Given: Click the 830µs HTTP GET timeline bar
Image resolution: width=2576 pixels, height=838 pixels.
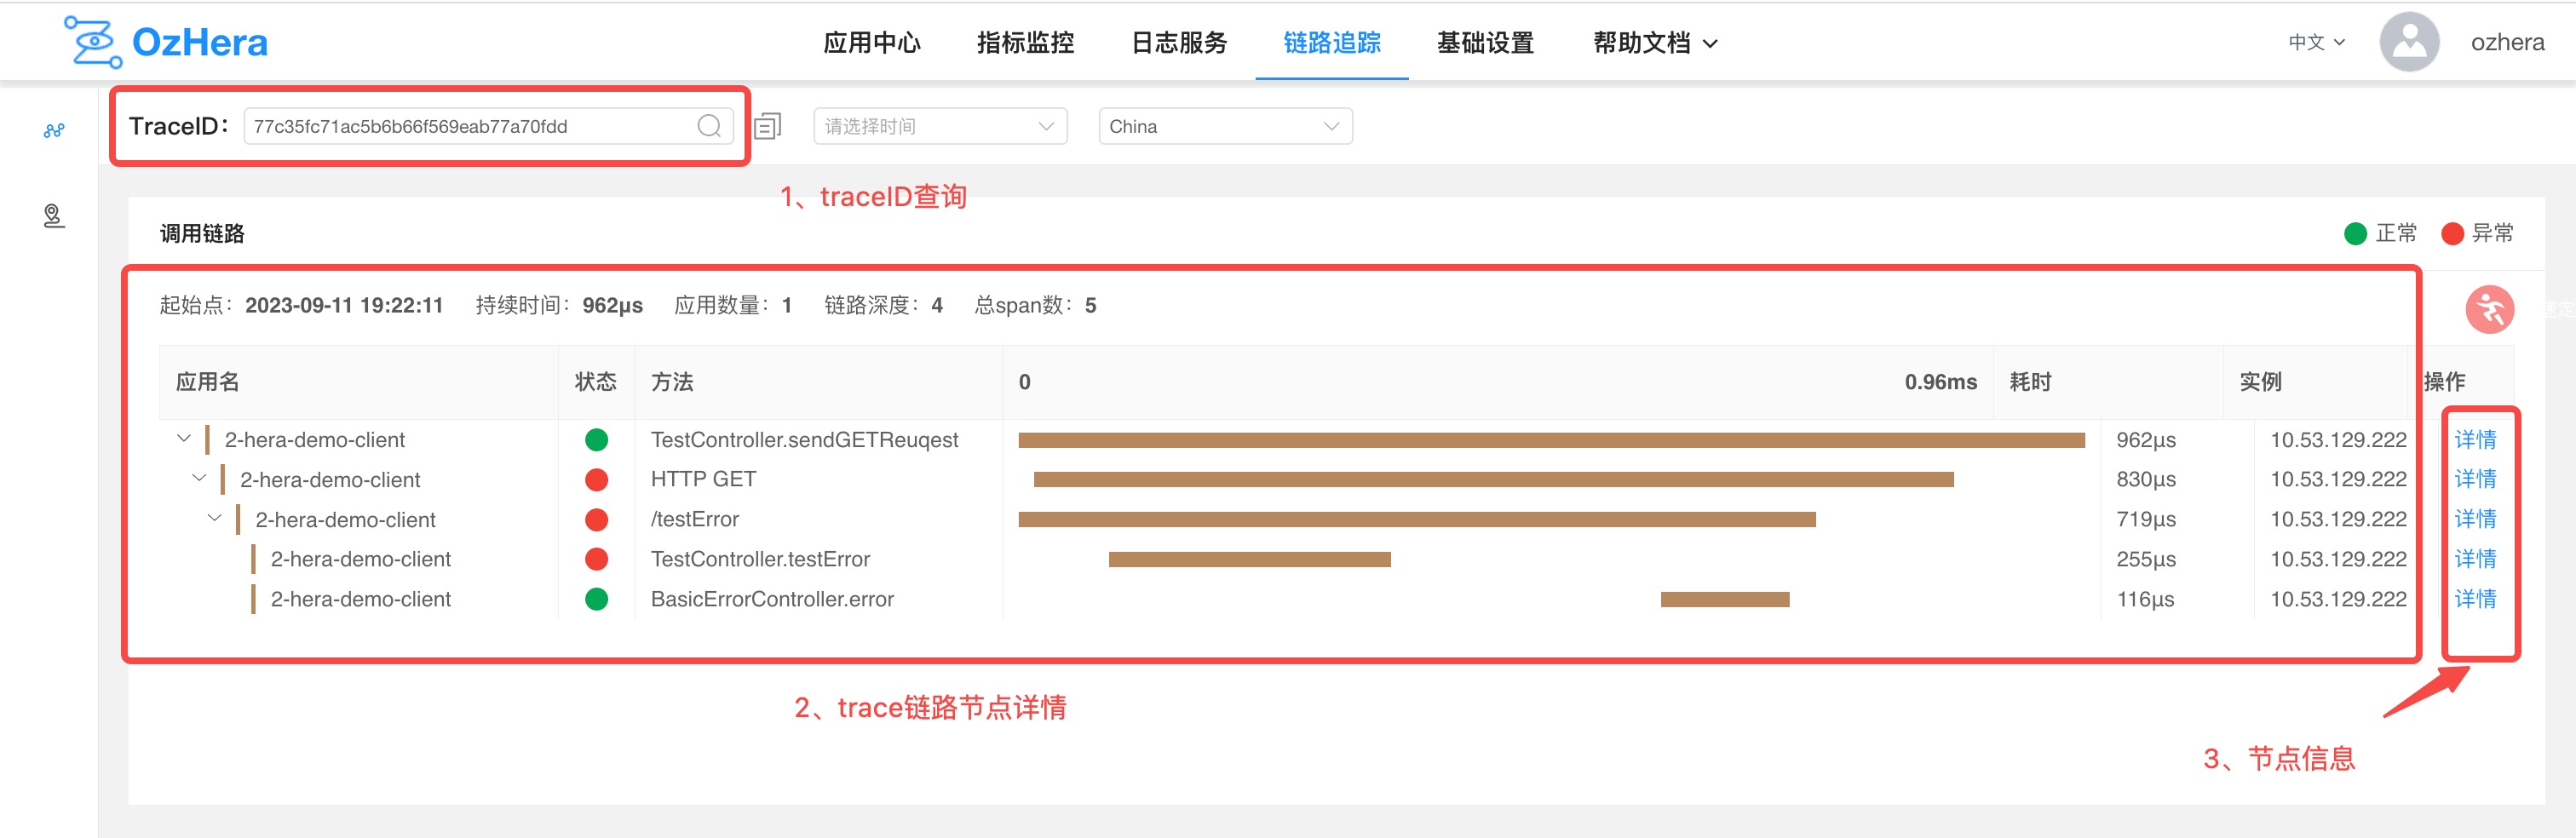Looking at the screenshot, I should (x=1493, y=480).
